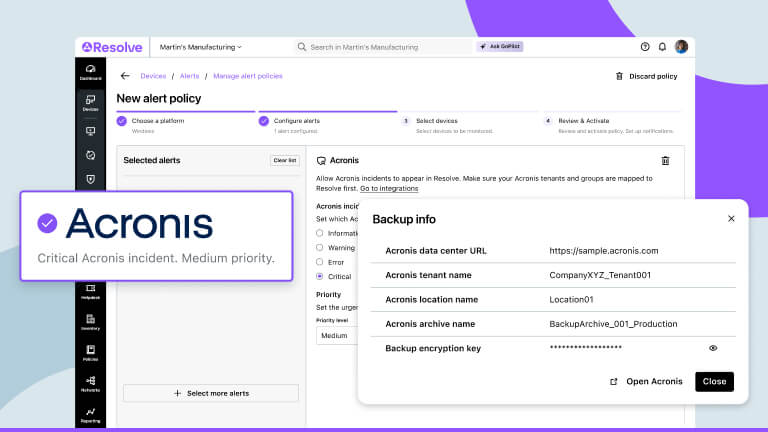This screenshot has height=432, width=768.
Task: Click the circular clock sidebar icon
Action: [91, 155]
